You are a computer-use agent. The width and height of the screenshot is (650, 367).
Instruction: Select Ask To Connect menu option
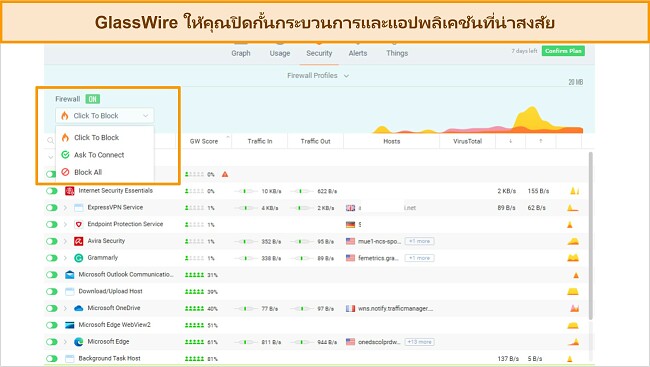[x=105, y=155]
